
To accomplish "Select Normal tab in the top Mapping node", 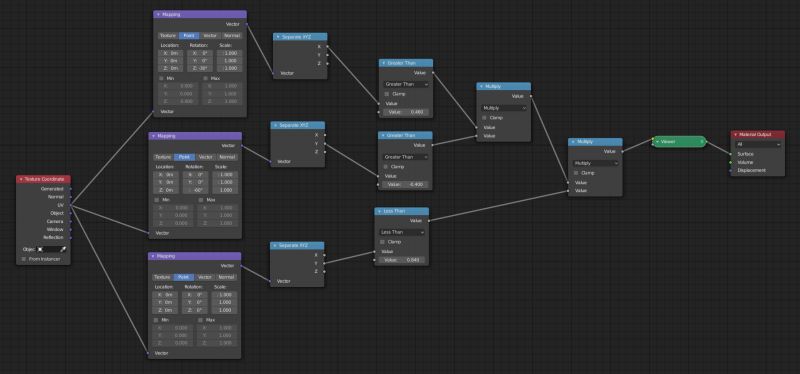I will coord(232,36).
